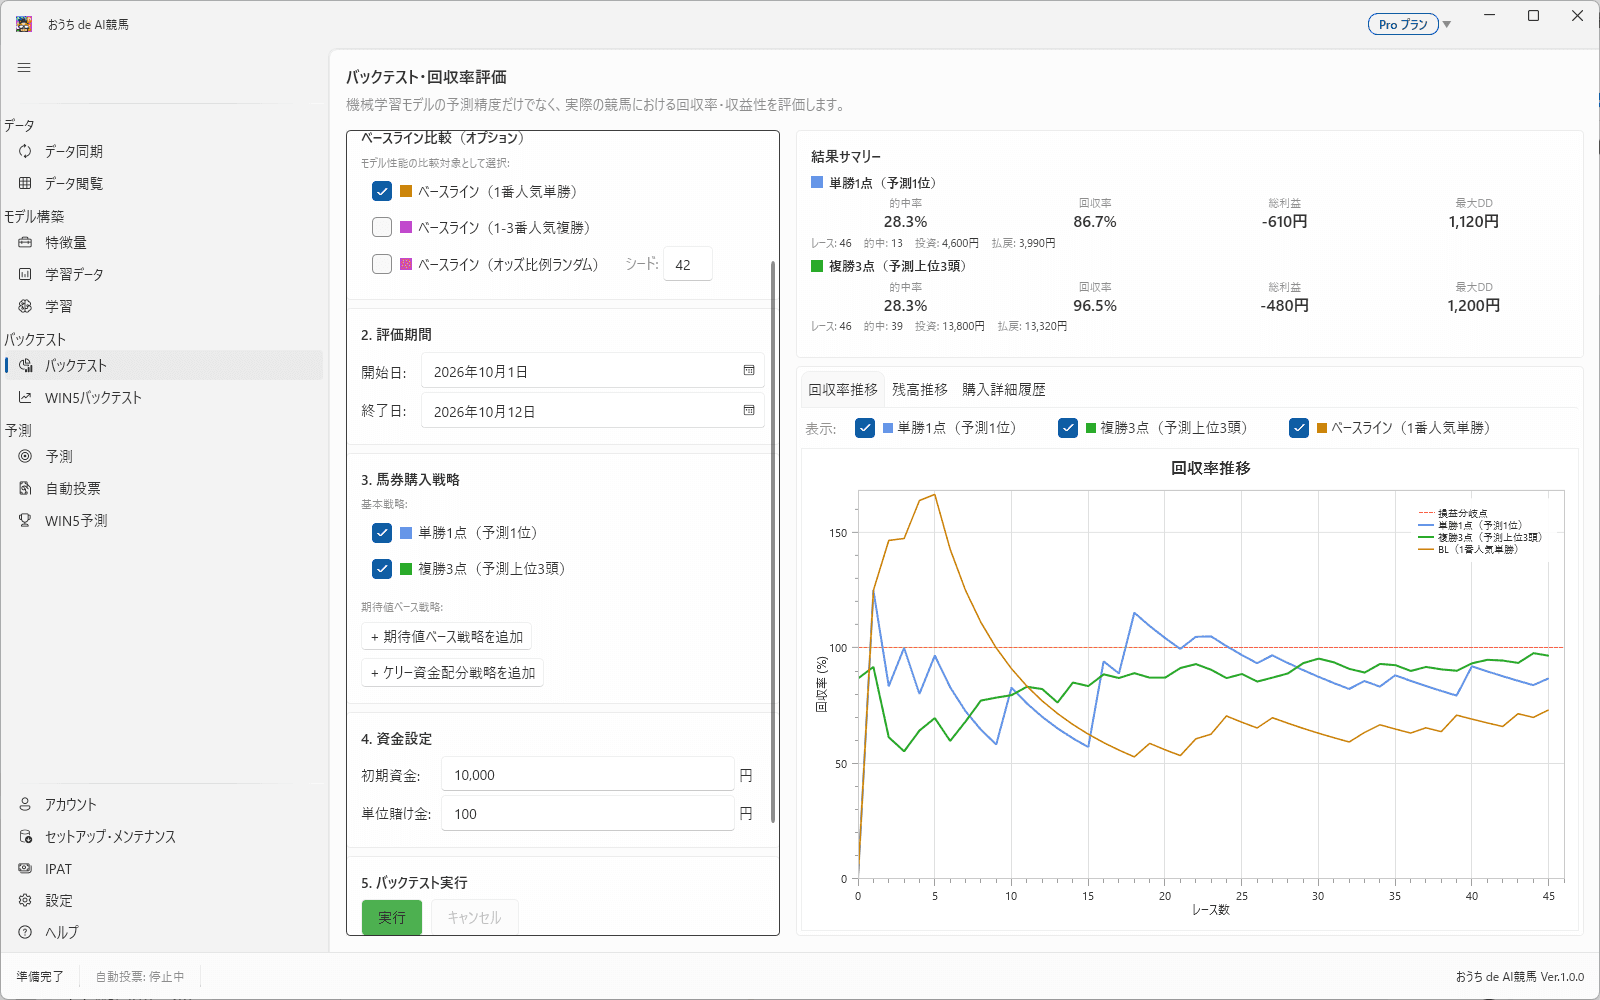Open WIN5バックテスト chart icon

pyautogui.click(x=25, y=397)
